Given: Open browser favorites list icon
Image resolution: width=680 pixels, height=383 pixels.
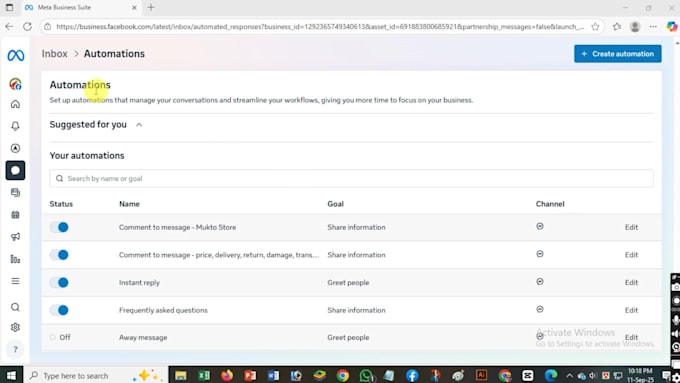Looking at the screenshot, I should 617,26.
